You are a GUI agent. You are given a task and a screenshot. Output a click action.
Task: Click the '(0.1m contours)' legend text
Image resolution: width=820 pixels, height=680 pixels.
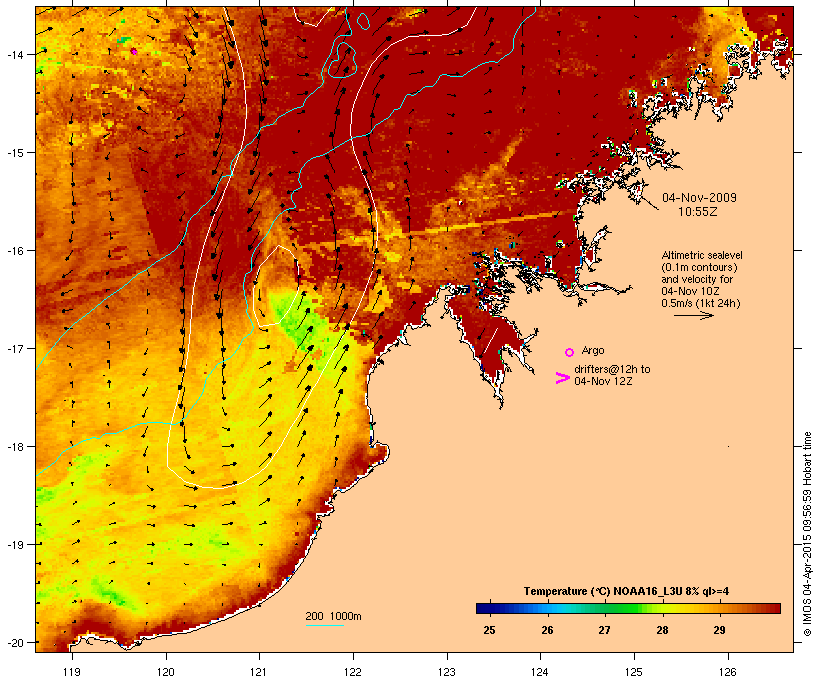point(699,267)
